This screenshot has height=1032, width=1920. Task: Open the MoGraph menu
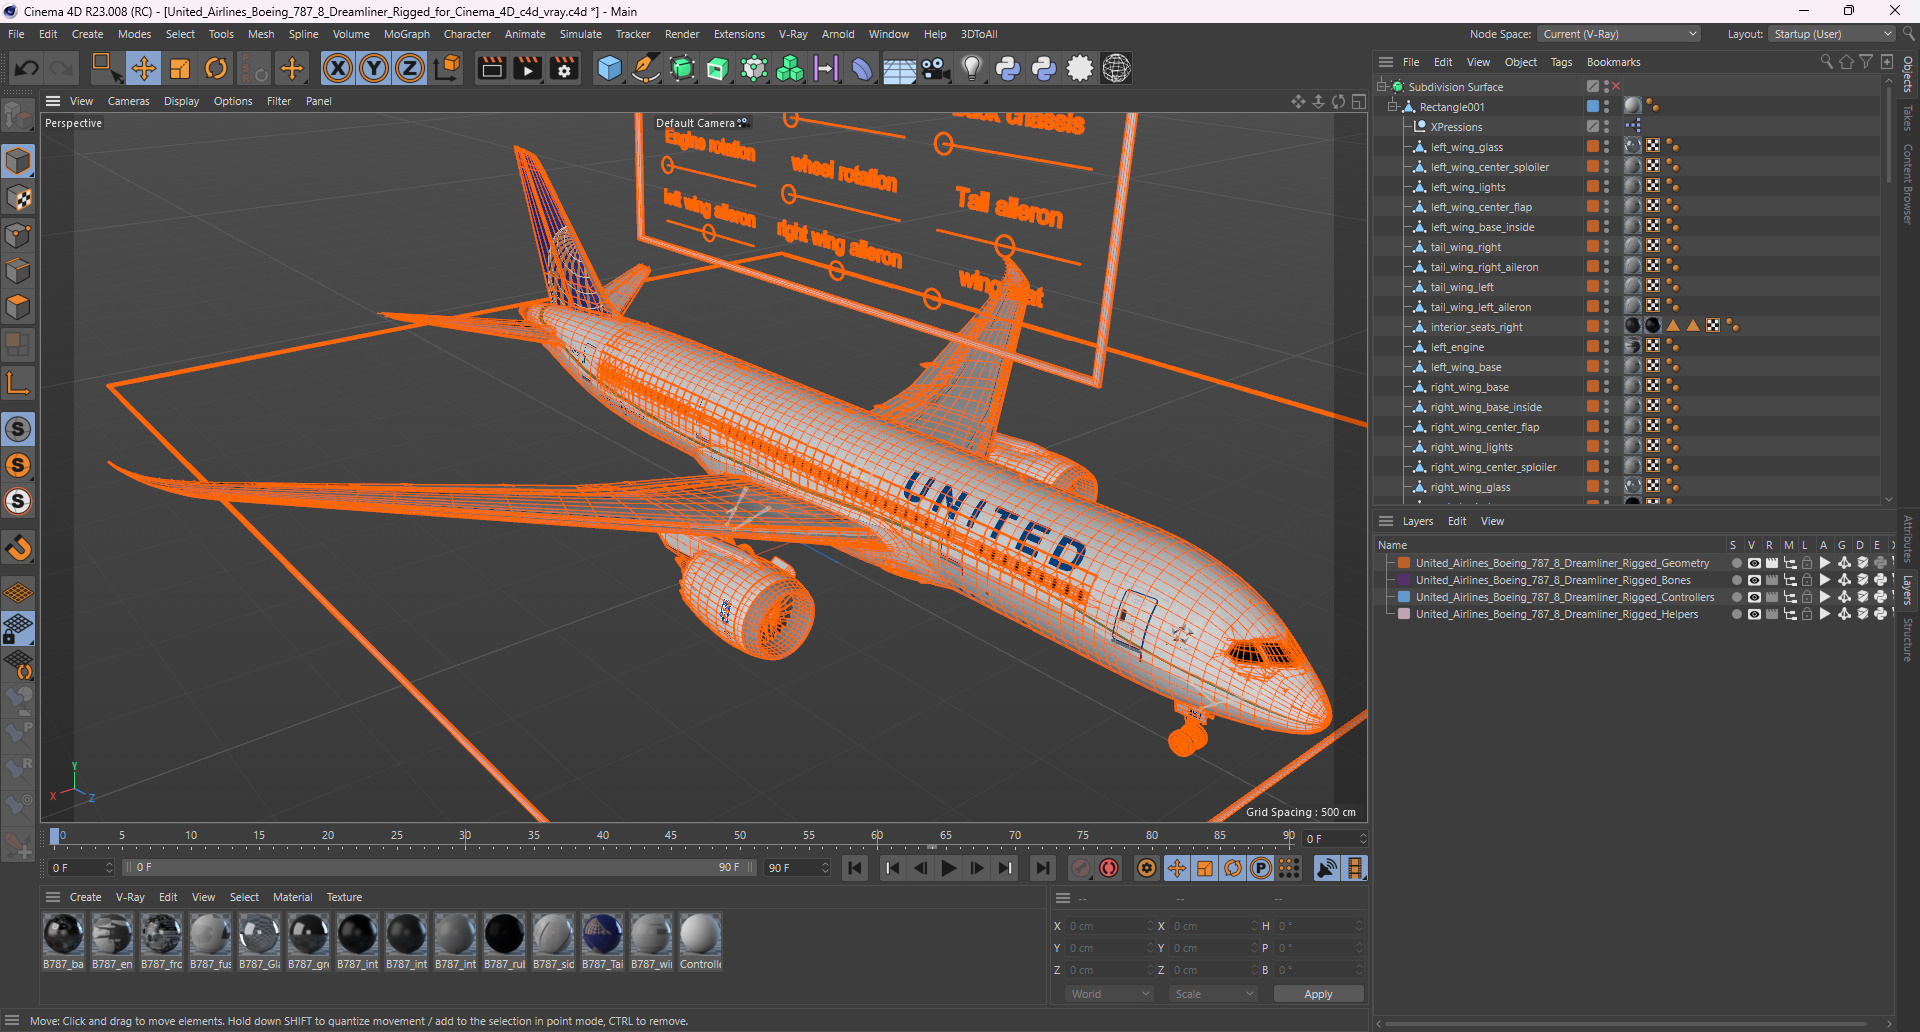[x=406, y=34]
